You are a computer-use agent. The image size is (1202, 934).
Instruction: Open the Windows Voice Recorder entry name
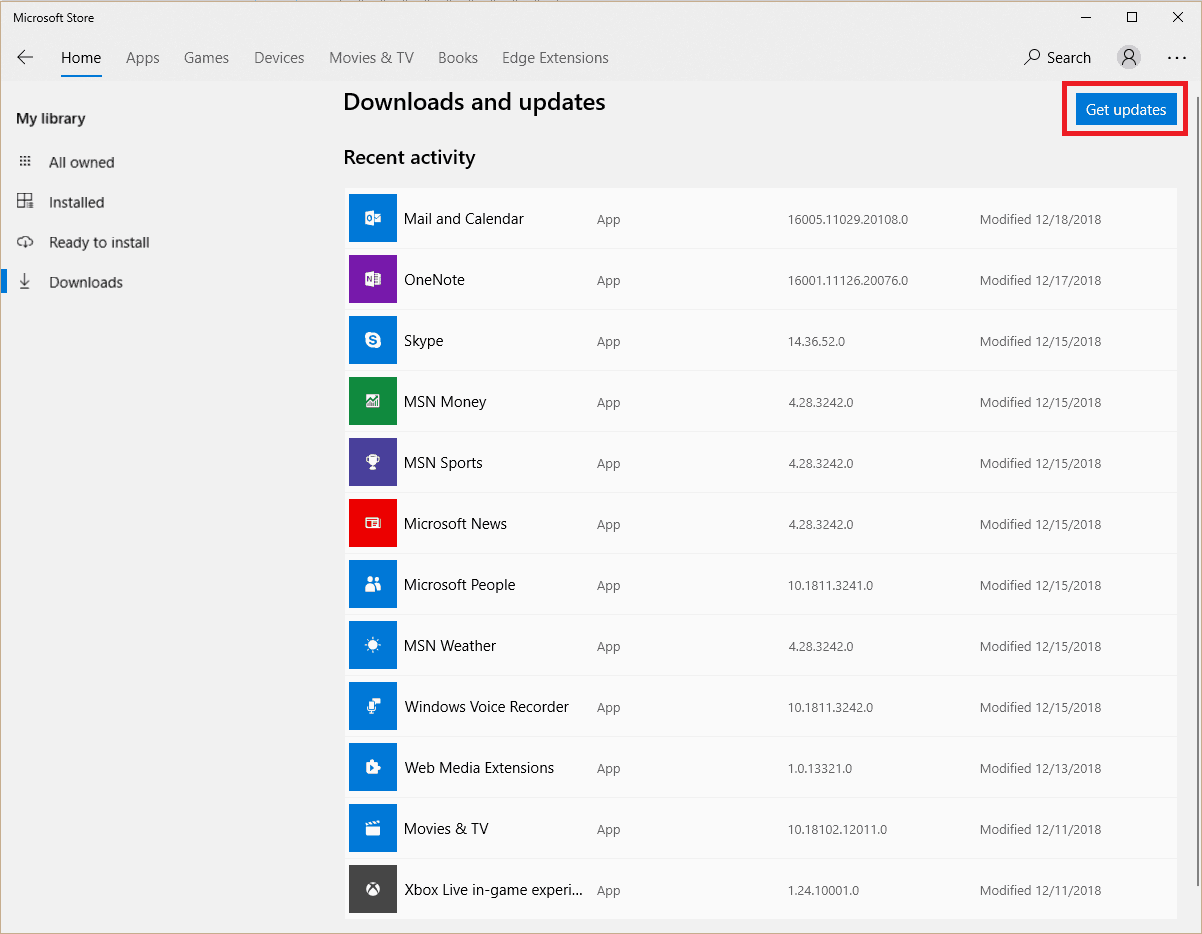tap(487, 706)
